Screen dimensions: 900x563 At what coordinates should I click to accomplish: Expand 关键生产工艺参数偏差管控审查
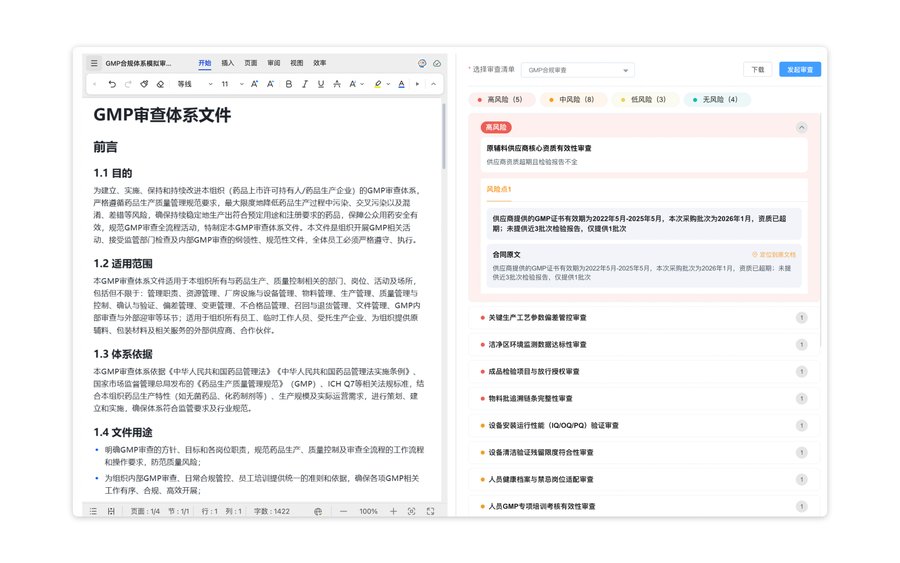pos(643,317)
